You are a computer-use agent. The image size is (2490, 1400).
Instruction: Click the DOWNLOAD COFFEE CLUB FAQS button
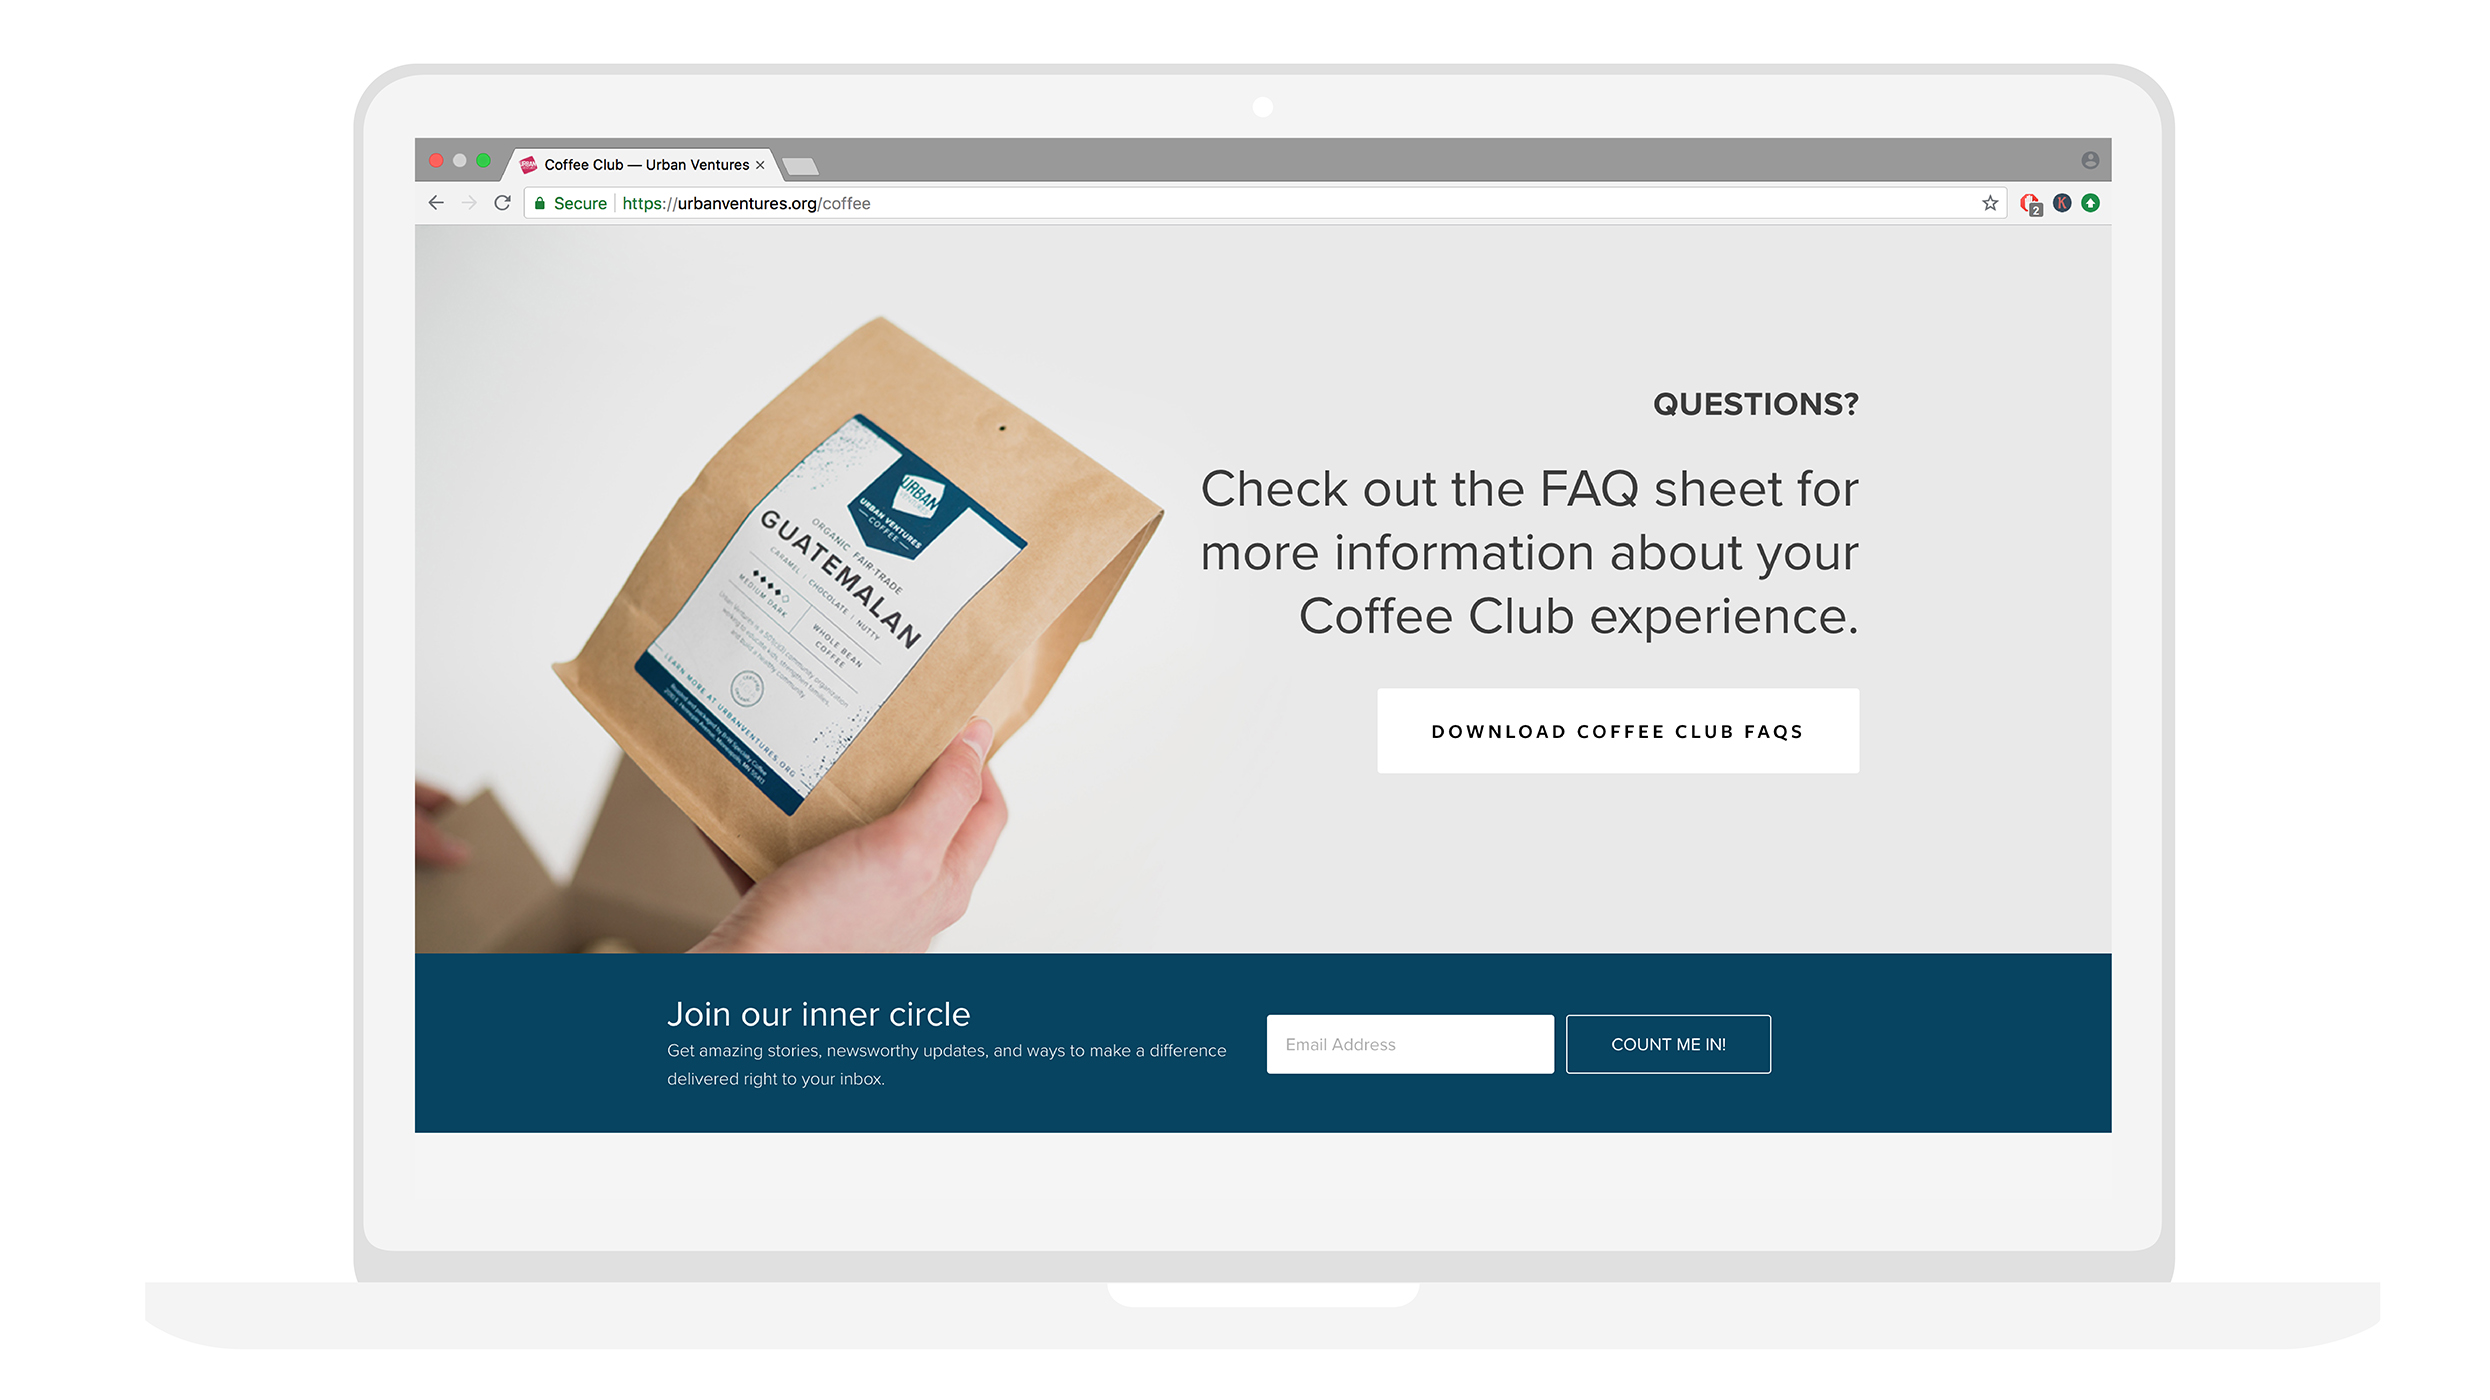1618,730
